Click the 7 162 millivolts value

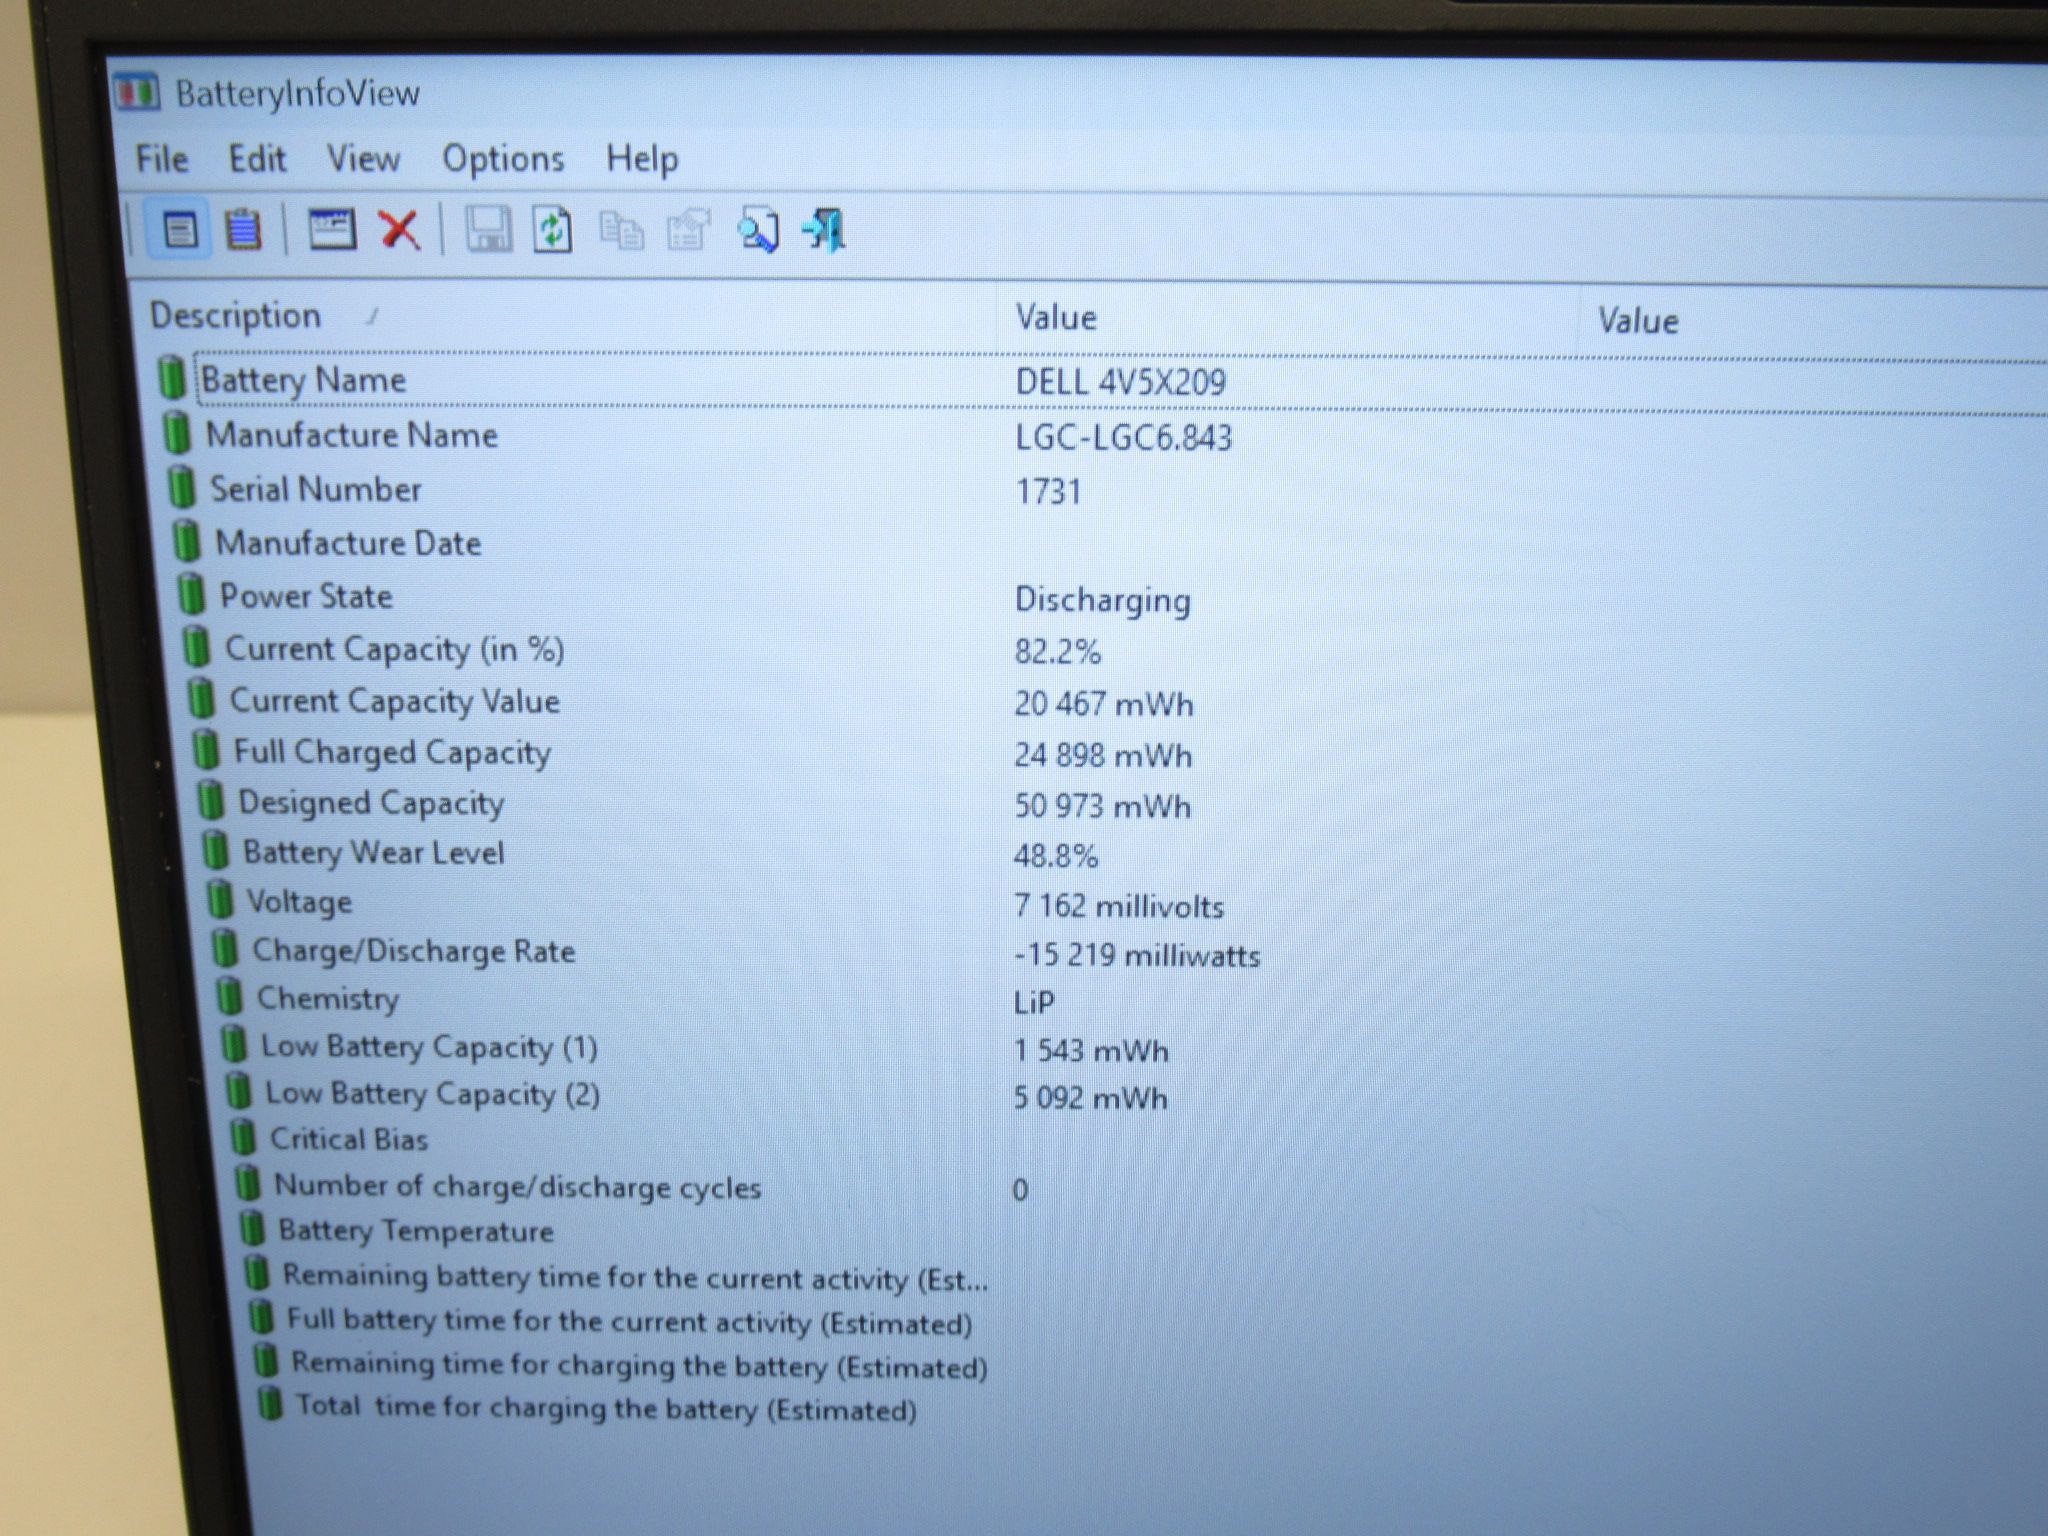pyautogui.click(x=1119, y=906)
